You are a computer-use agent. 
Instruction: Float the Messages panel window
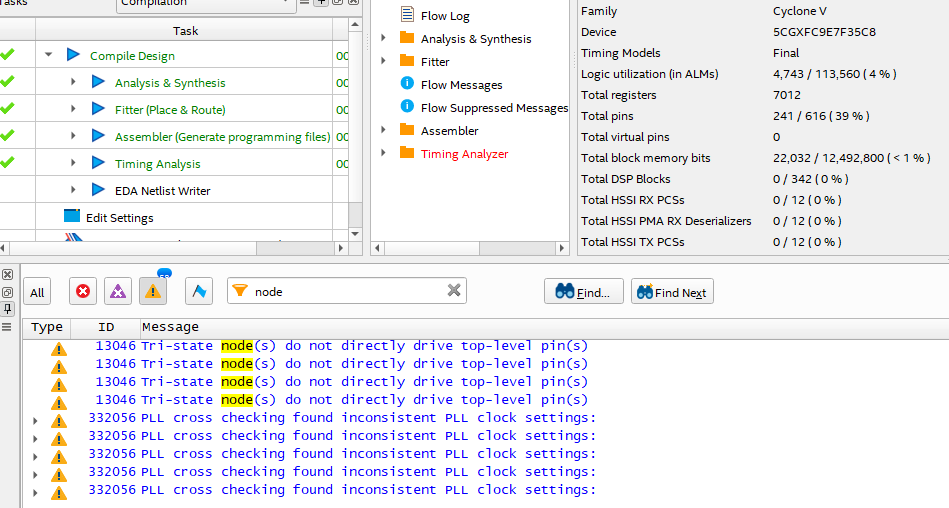(x=7, y=292)
